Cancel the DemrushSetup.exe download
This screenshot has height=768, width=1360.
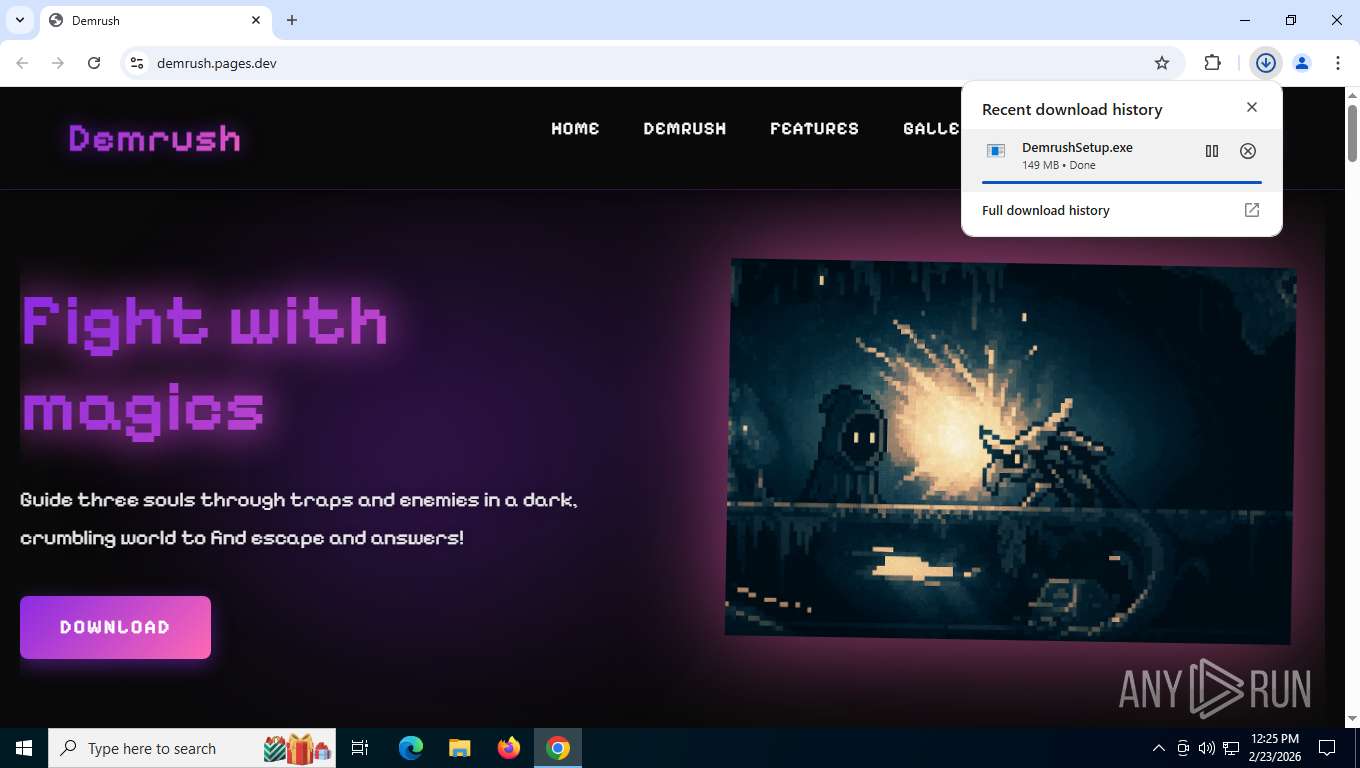1248,151
